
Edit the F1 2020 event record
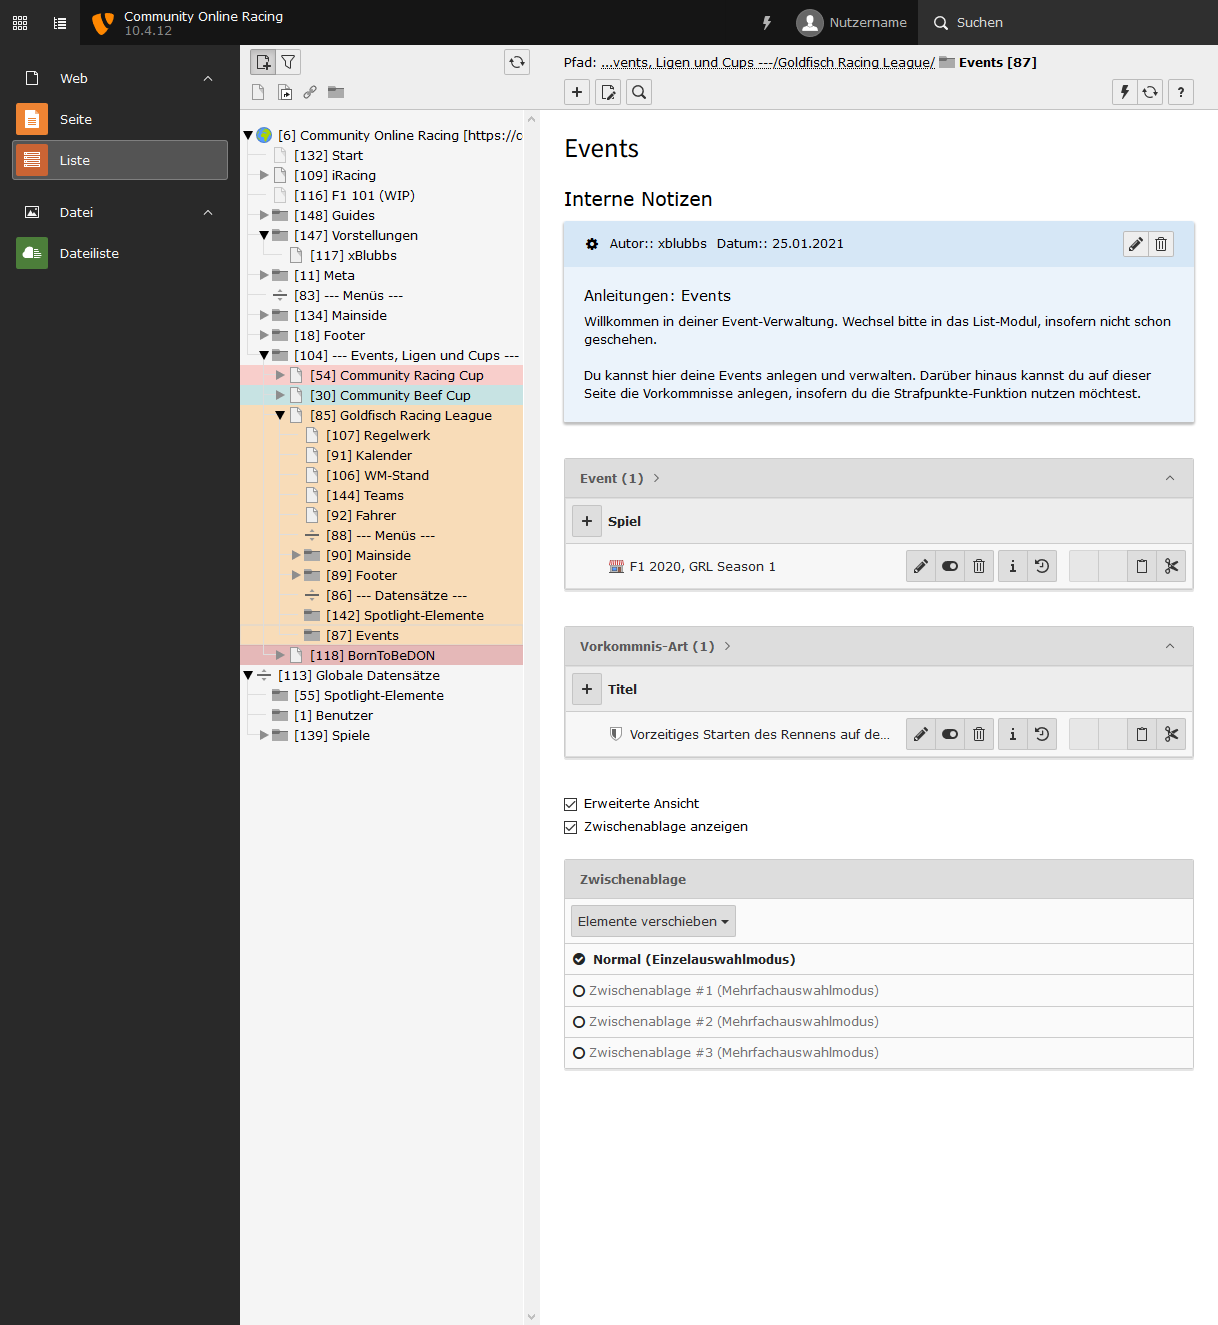[x=920, y=566]
